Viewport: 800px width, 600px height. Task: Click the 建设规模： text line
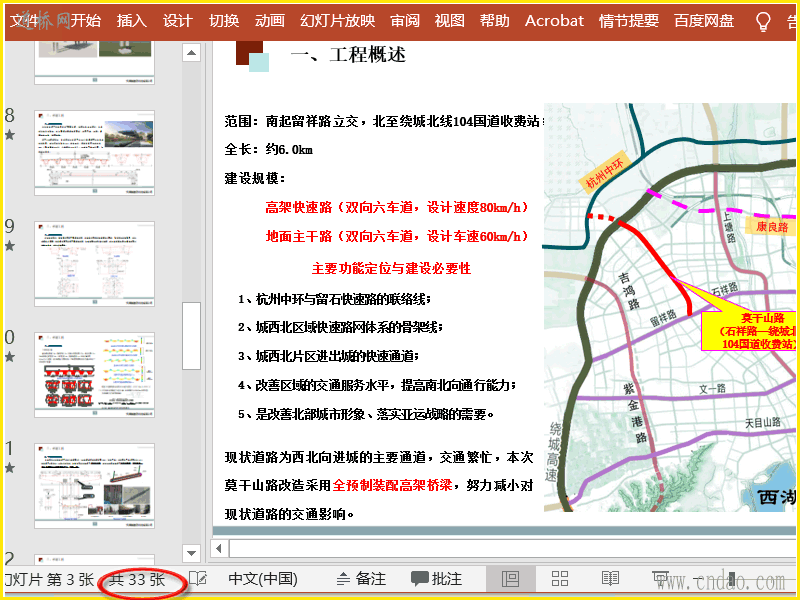tap(255, 178)
